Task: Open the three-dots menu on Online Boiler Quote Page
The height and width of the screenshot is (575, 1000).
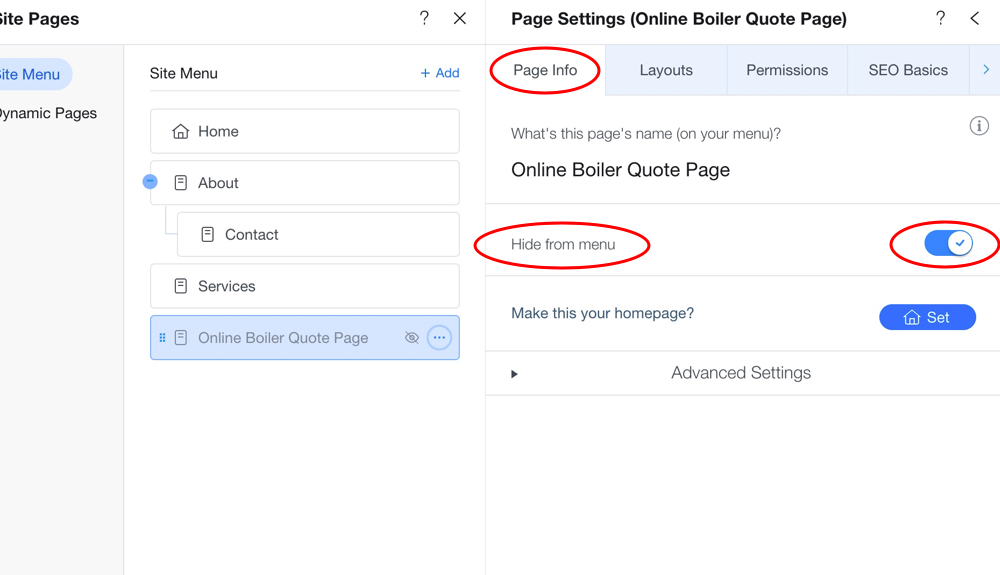Action: click(x=439, y=338)
